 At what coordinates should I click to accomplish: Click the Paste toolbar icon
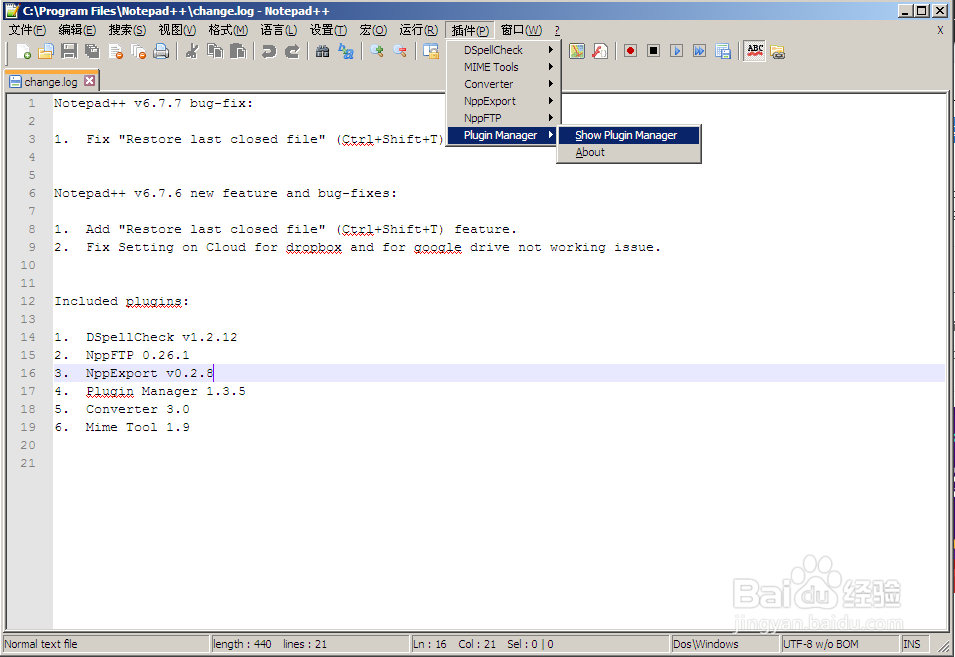238,52
